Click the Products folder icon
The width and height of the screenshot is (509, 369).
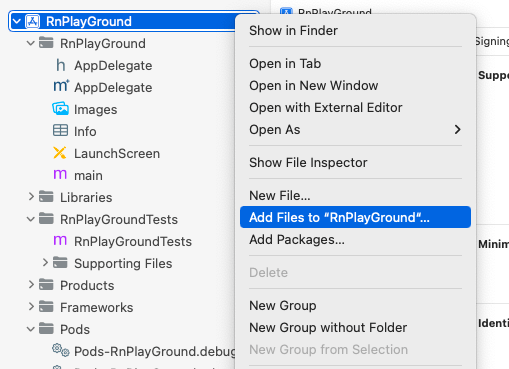46,285
